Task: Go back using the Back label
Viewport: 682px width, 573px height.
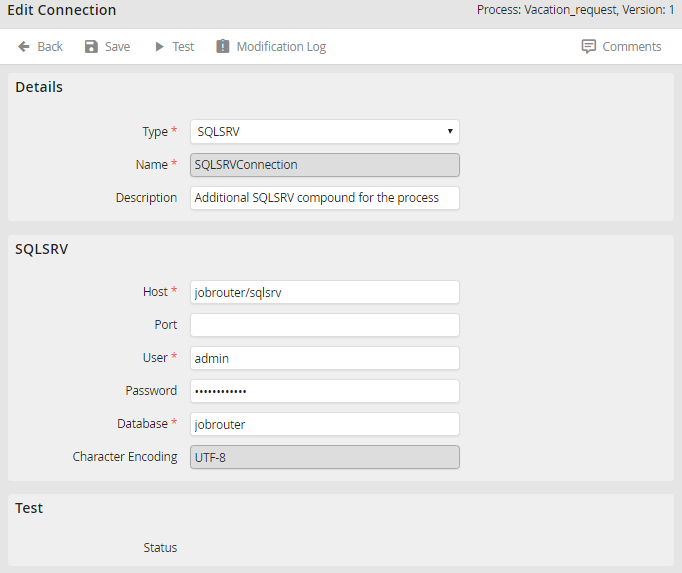Action: point(50,47)
